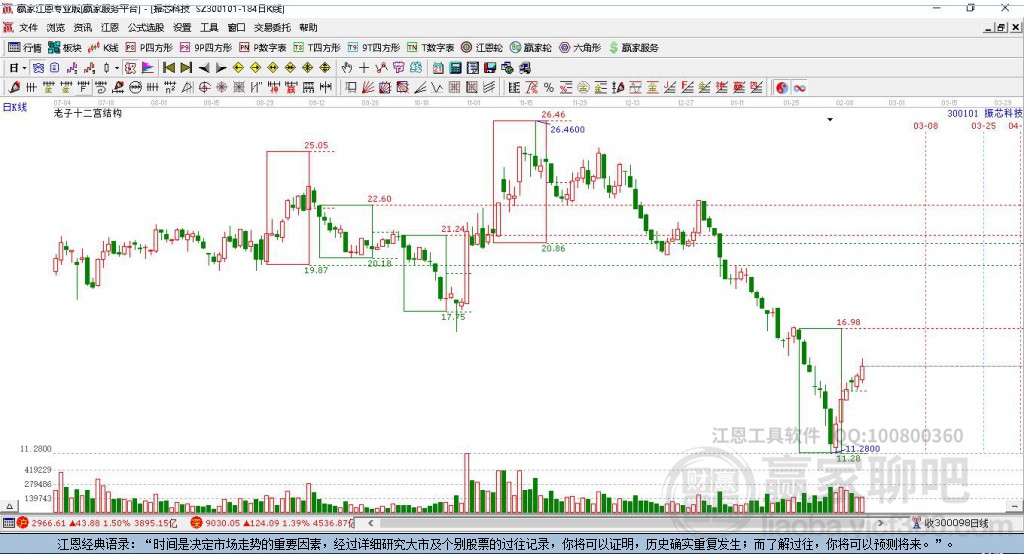The width and height of the screenshot is (1024, 554).
Task: Open the P数字表 tool
Action: coord(263,48)
